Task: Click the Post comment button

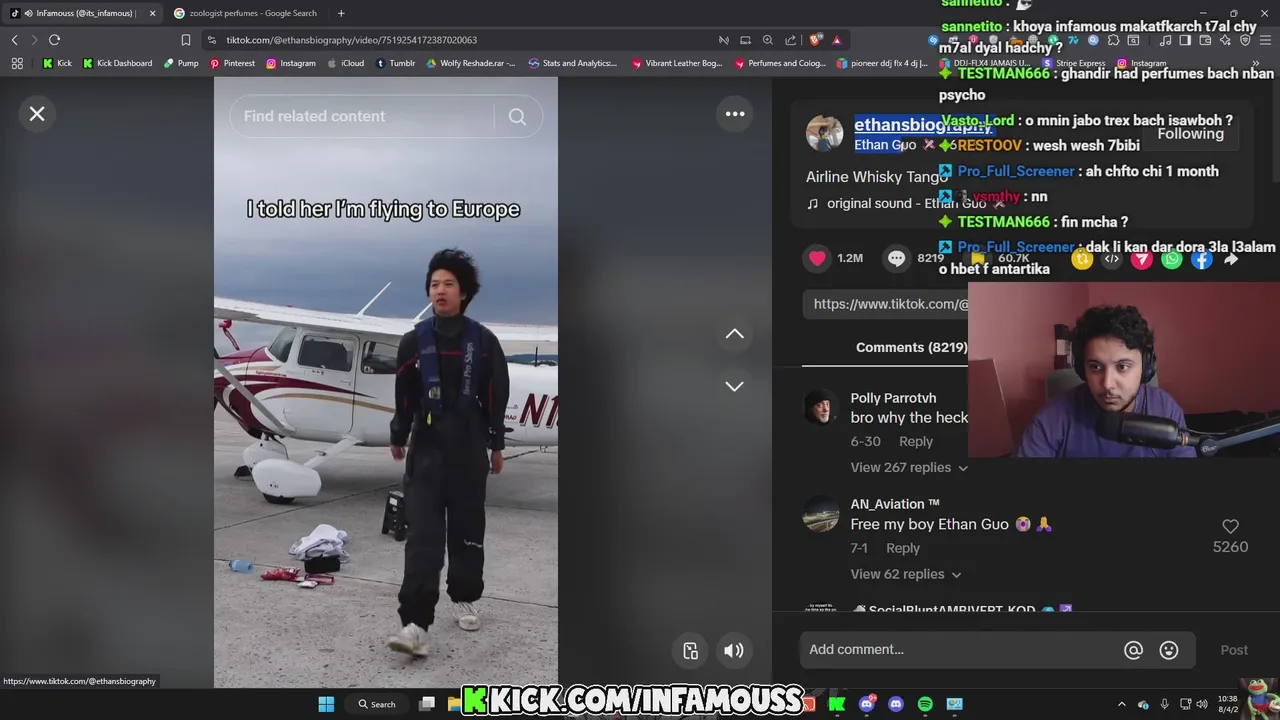Action: (x=1234, y=650)
